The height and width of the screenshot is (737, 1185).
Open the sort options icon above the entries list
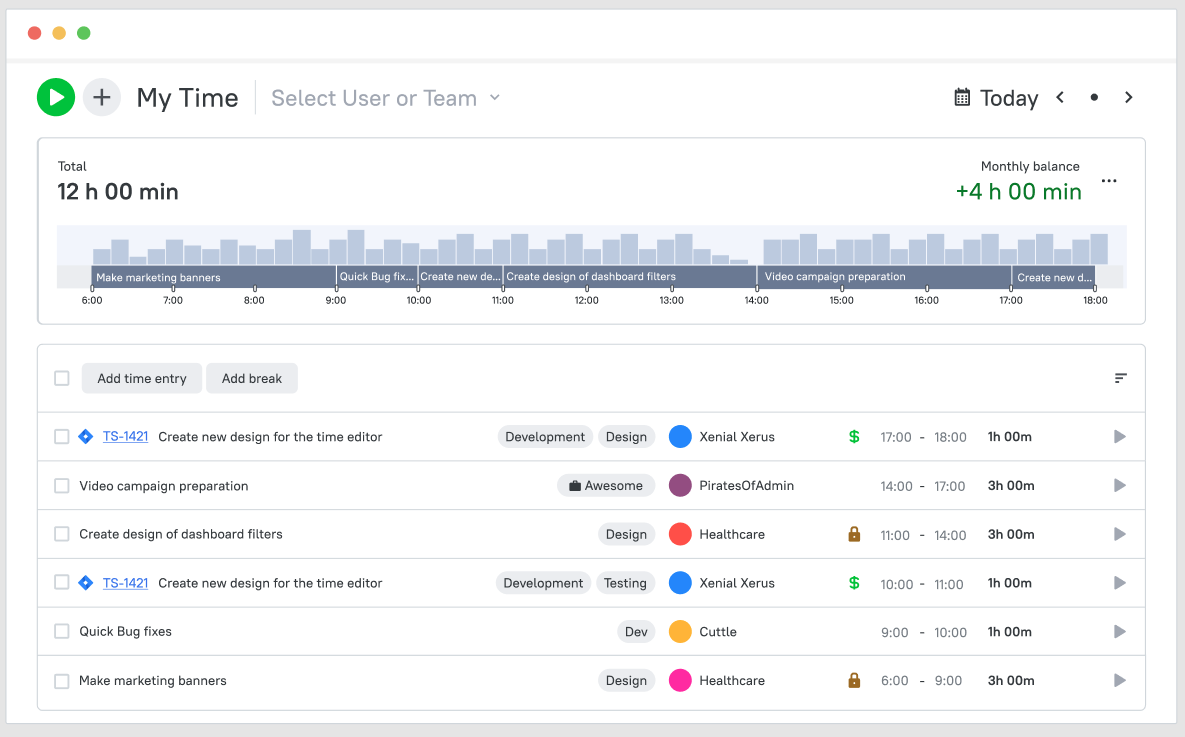[1119, 378]
